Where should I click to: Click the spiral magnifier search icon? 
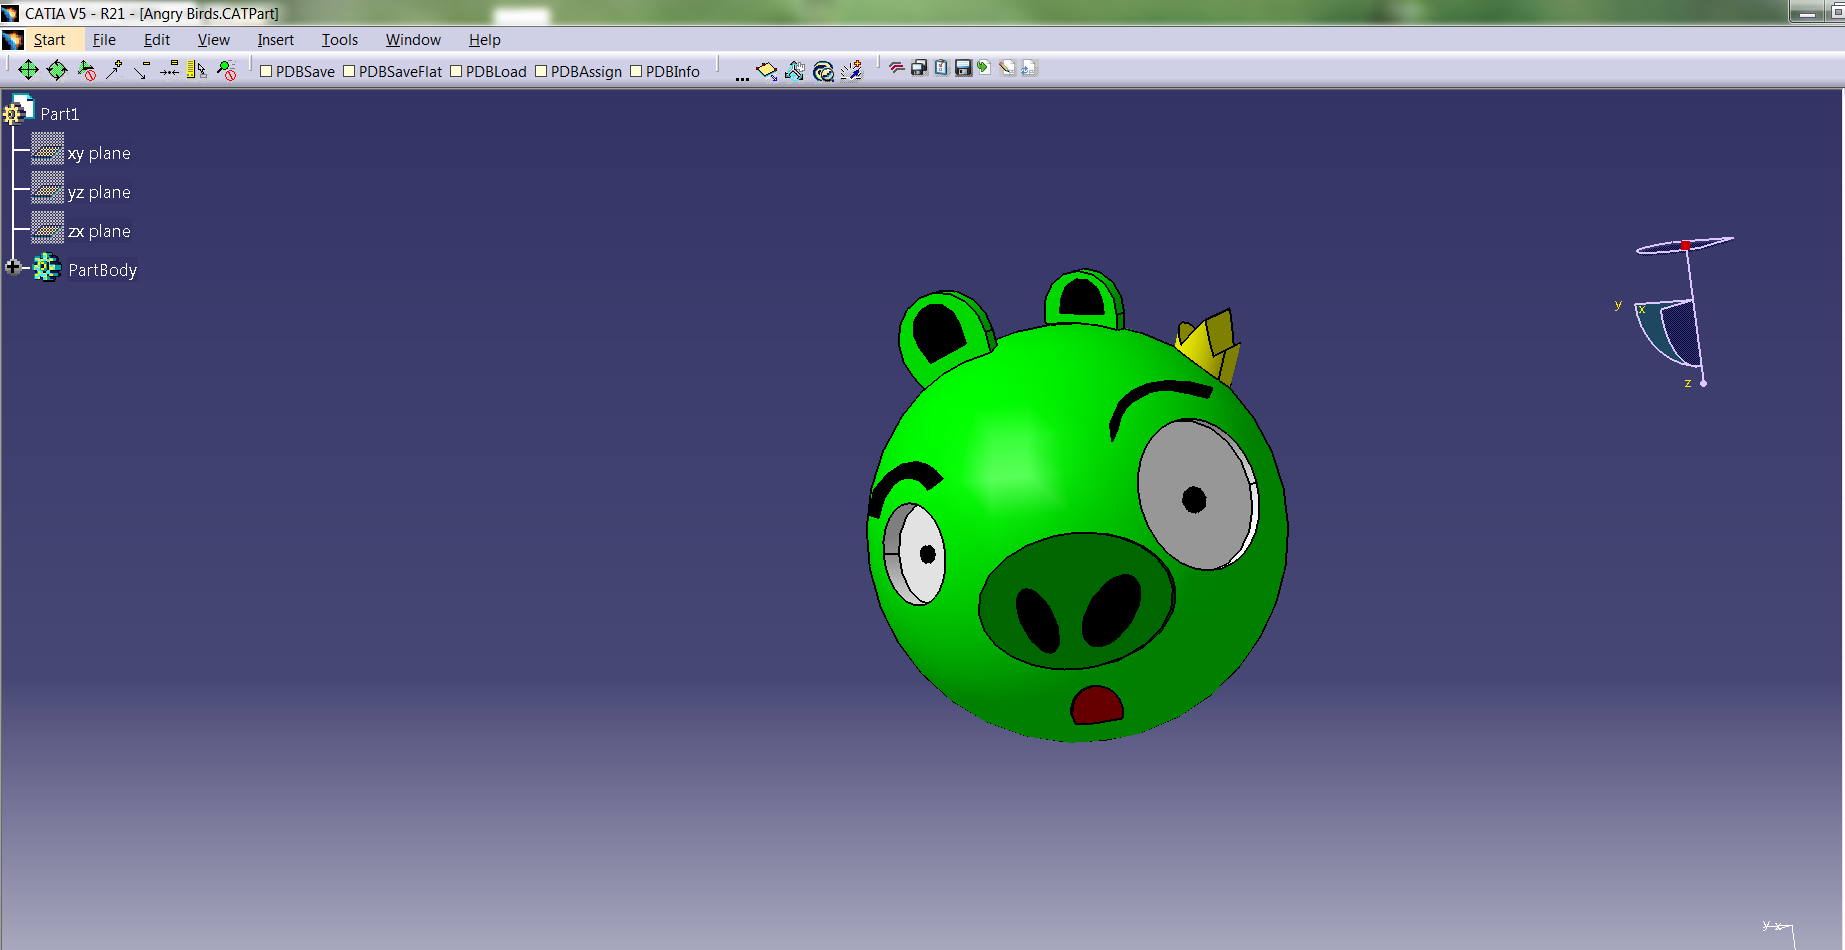pos(823,71)
